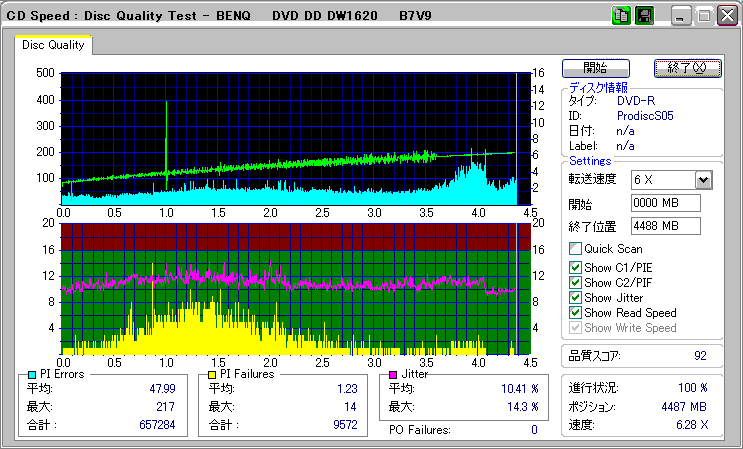Click the PI Errors maximum 217
The height and width of the screenshot is (449, 743).
point(165,406)
